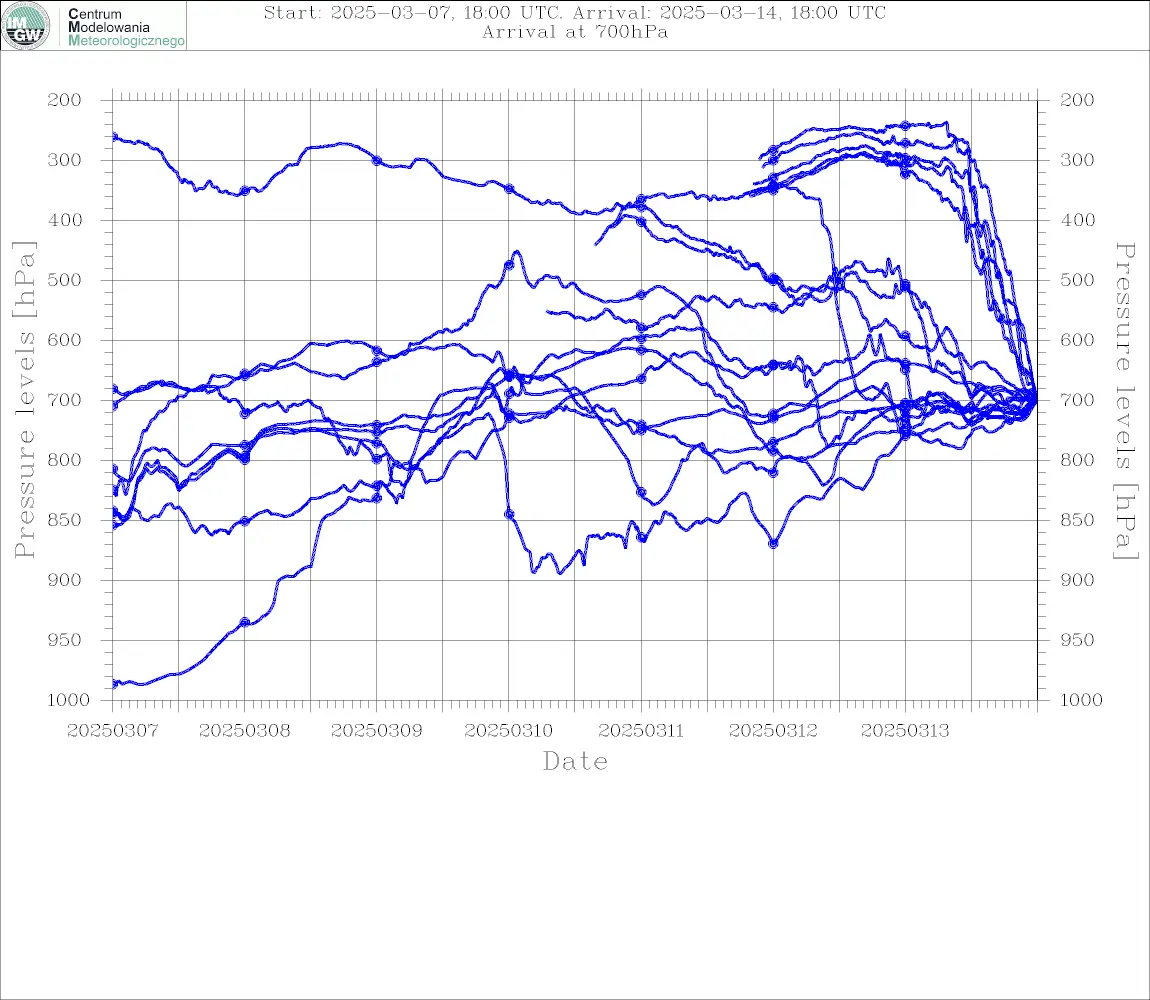
Task: Click the right axis 900 label
Action: (x=1077, y=580)
